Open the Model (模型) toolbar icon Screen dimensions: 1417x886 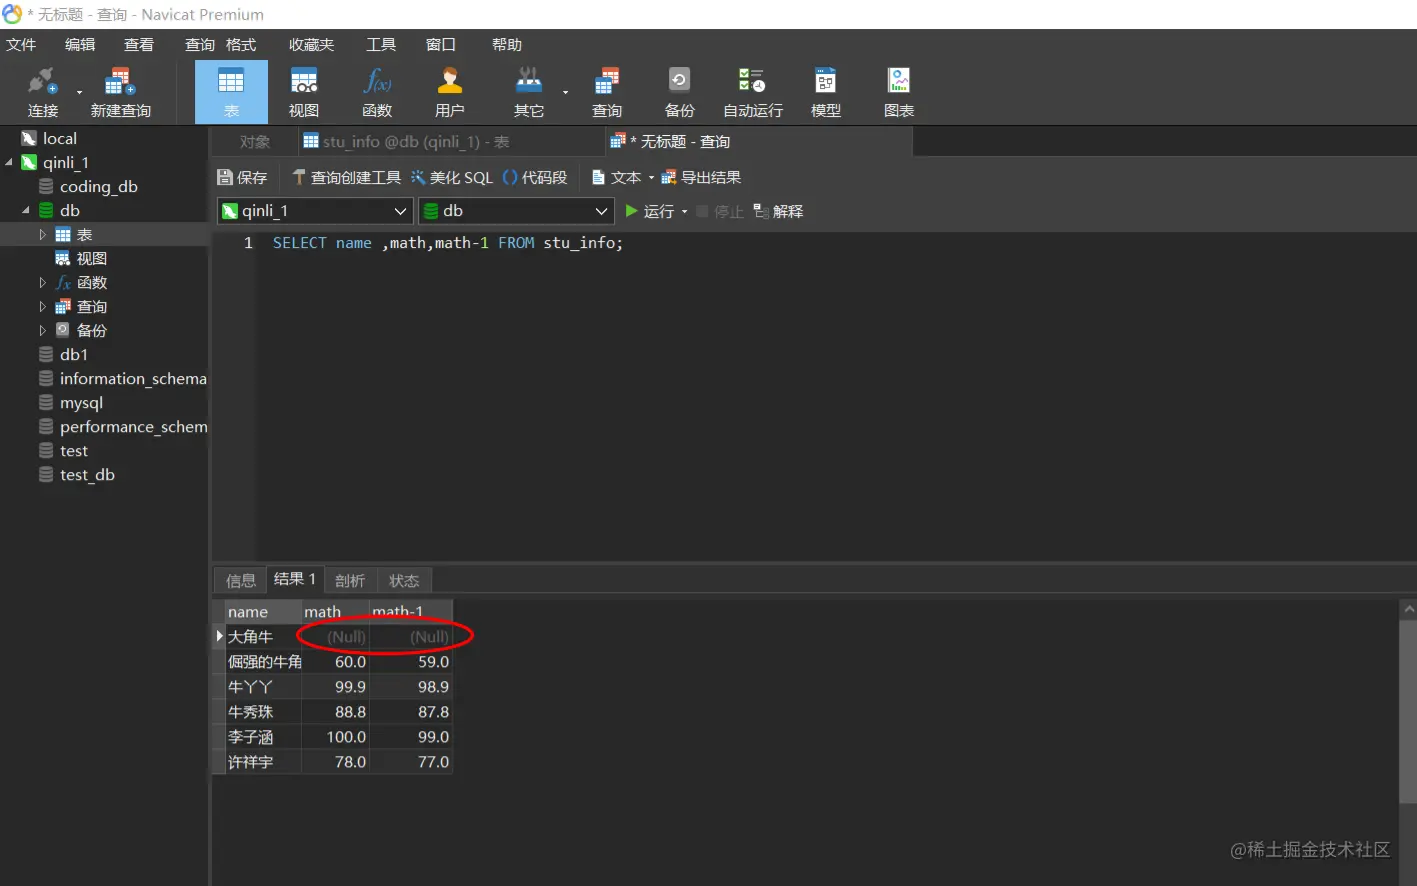click(826, 92)
